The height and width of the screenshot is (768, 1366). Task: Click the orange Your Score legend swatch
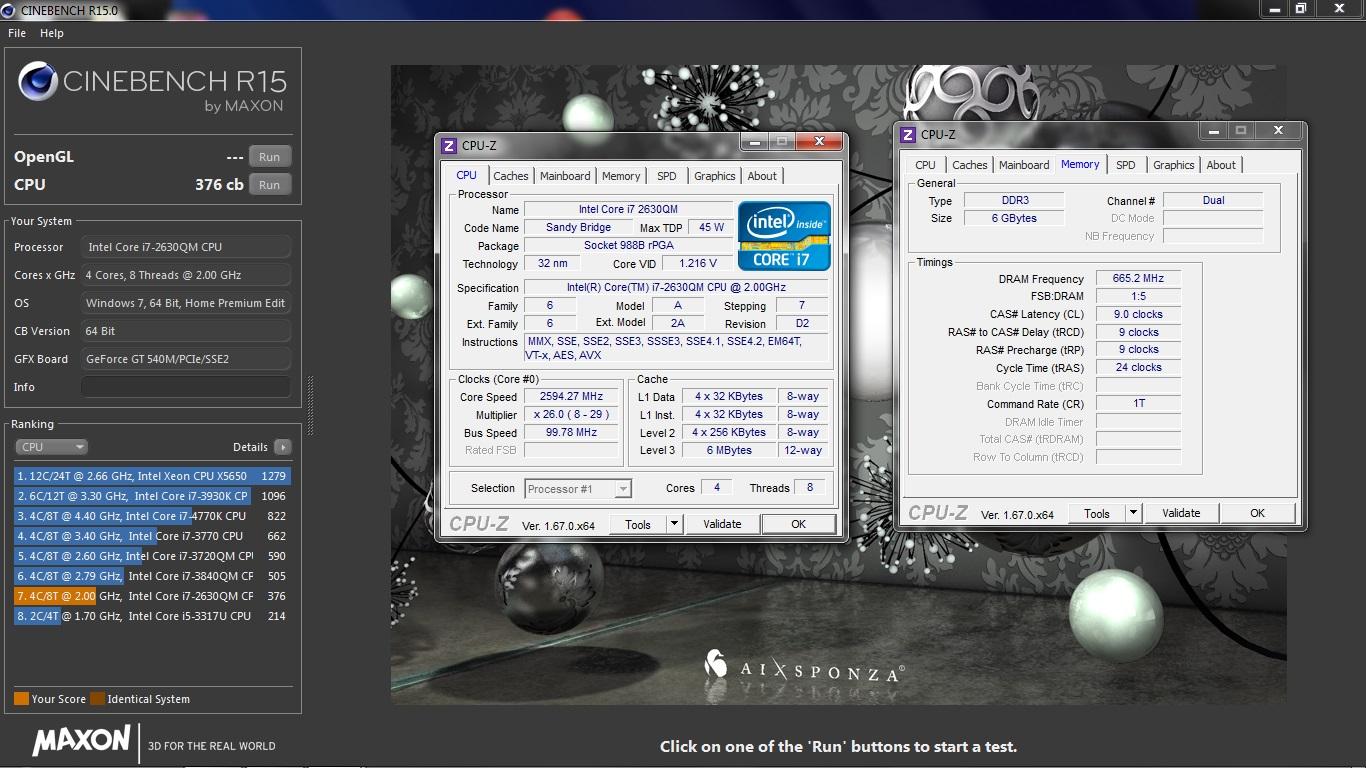coord(21,699)
